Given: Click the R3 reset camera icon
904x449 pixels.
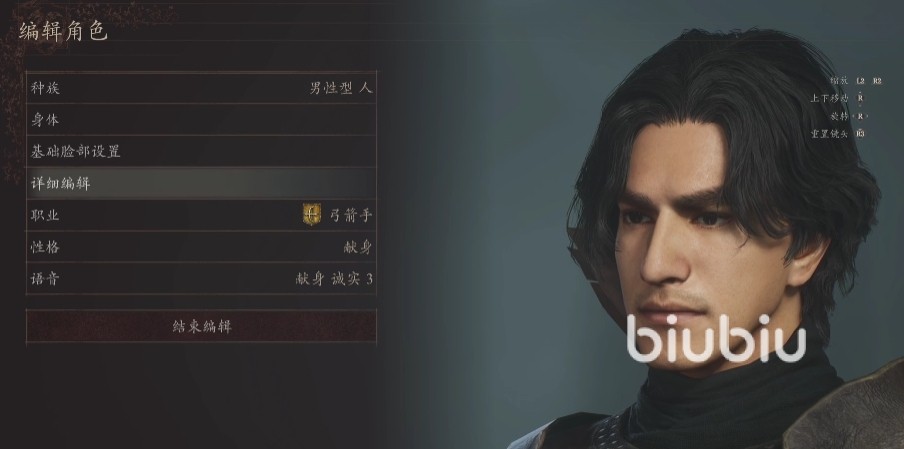Looking at the screenshot, I should pyautogui.click(x=860, y=134).
